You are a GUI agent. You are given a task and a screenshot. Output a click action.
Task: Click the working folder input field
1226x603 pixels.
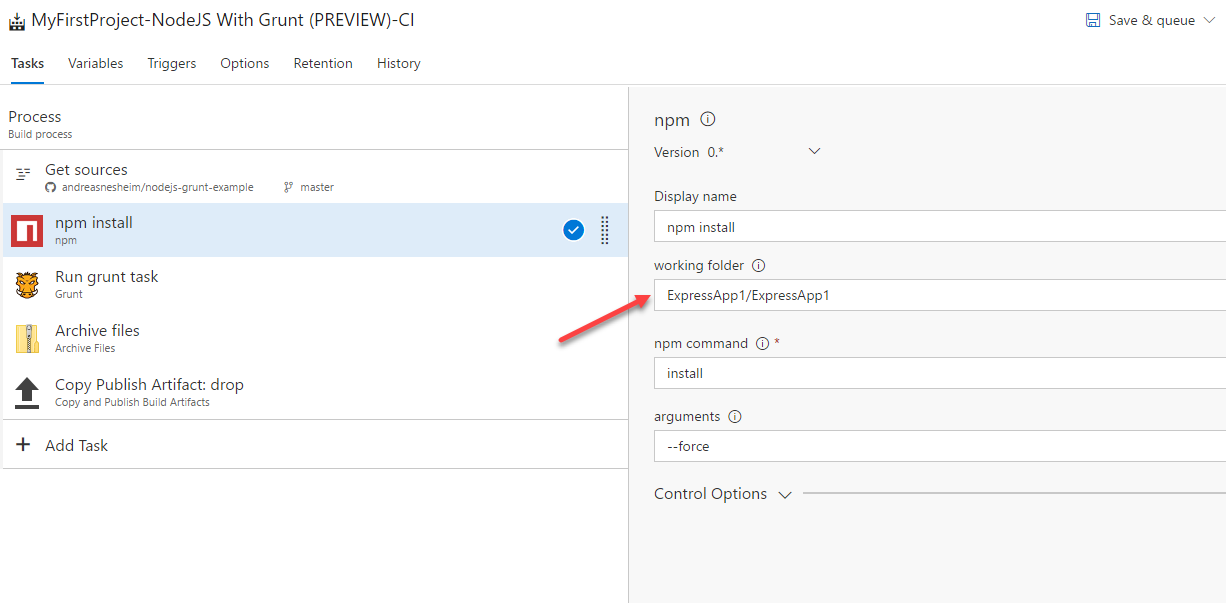940,295
